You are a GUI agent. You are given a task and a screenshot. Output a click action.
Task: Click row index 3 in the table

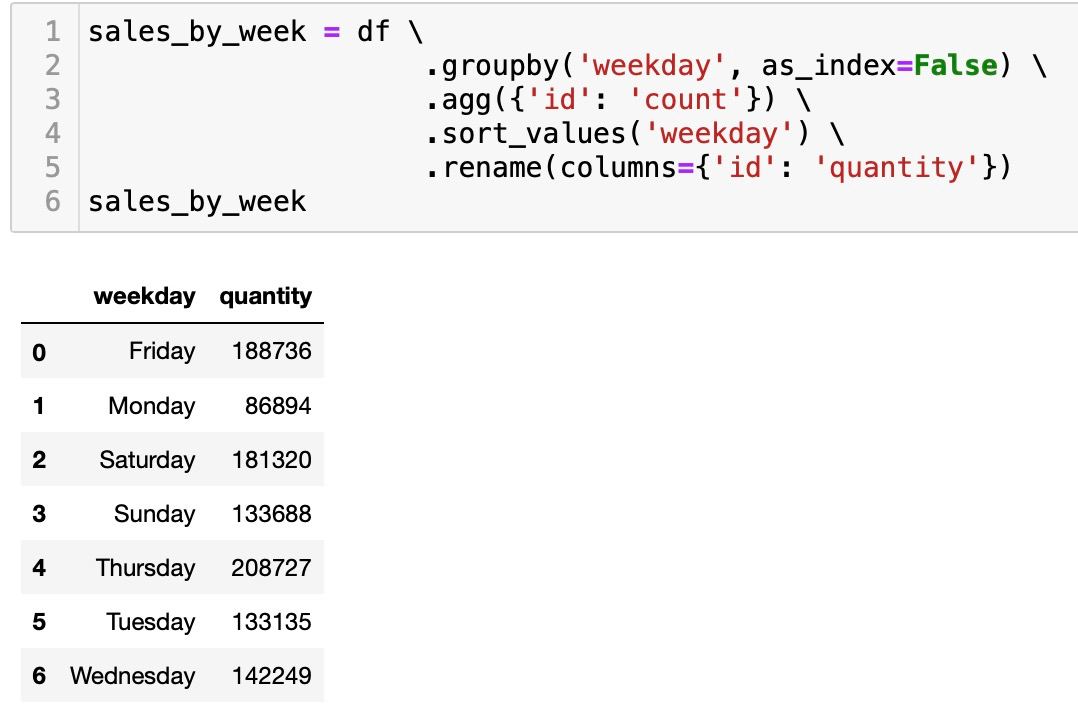(x=39, y=514)
